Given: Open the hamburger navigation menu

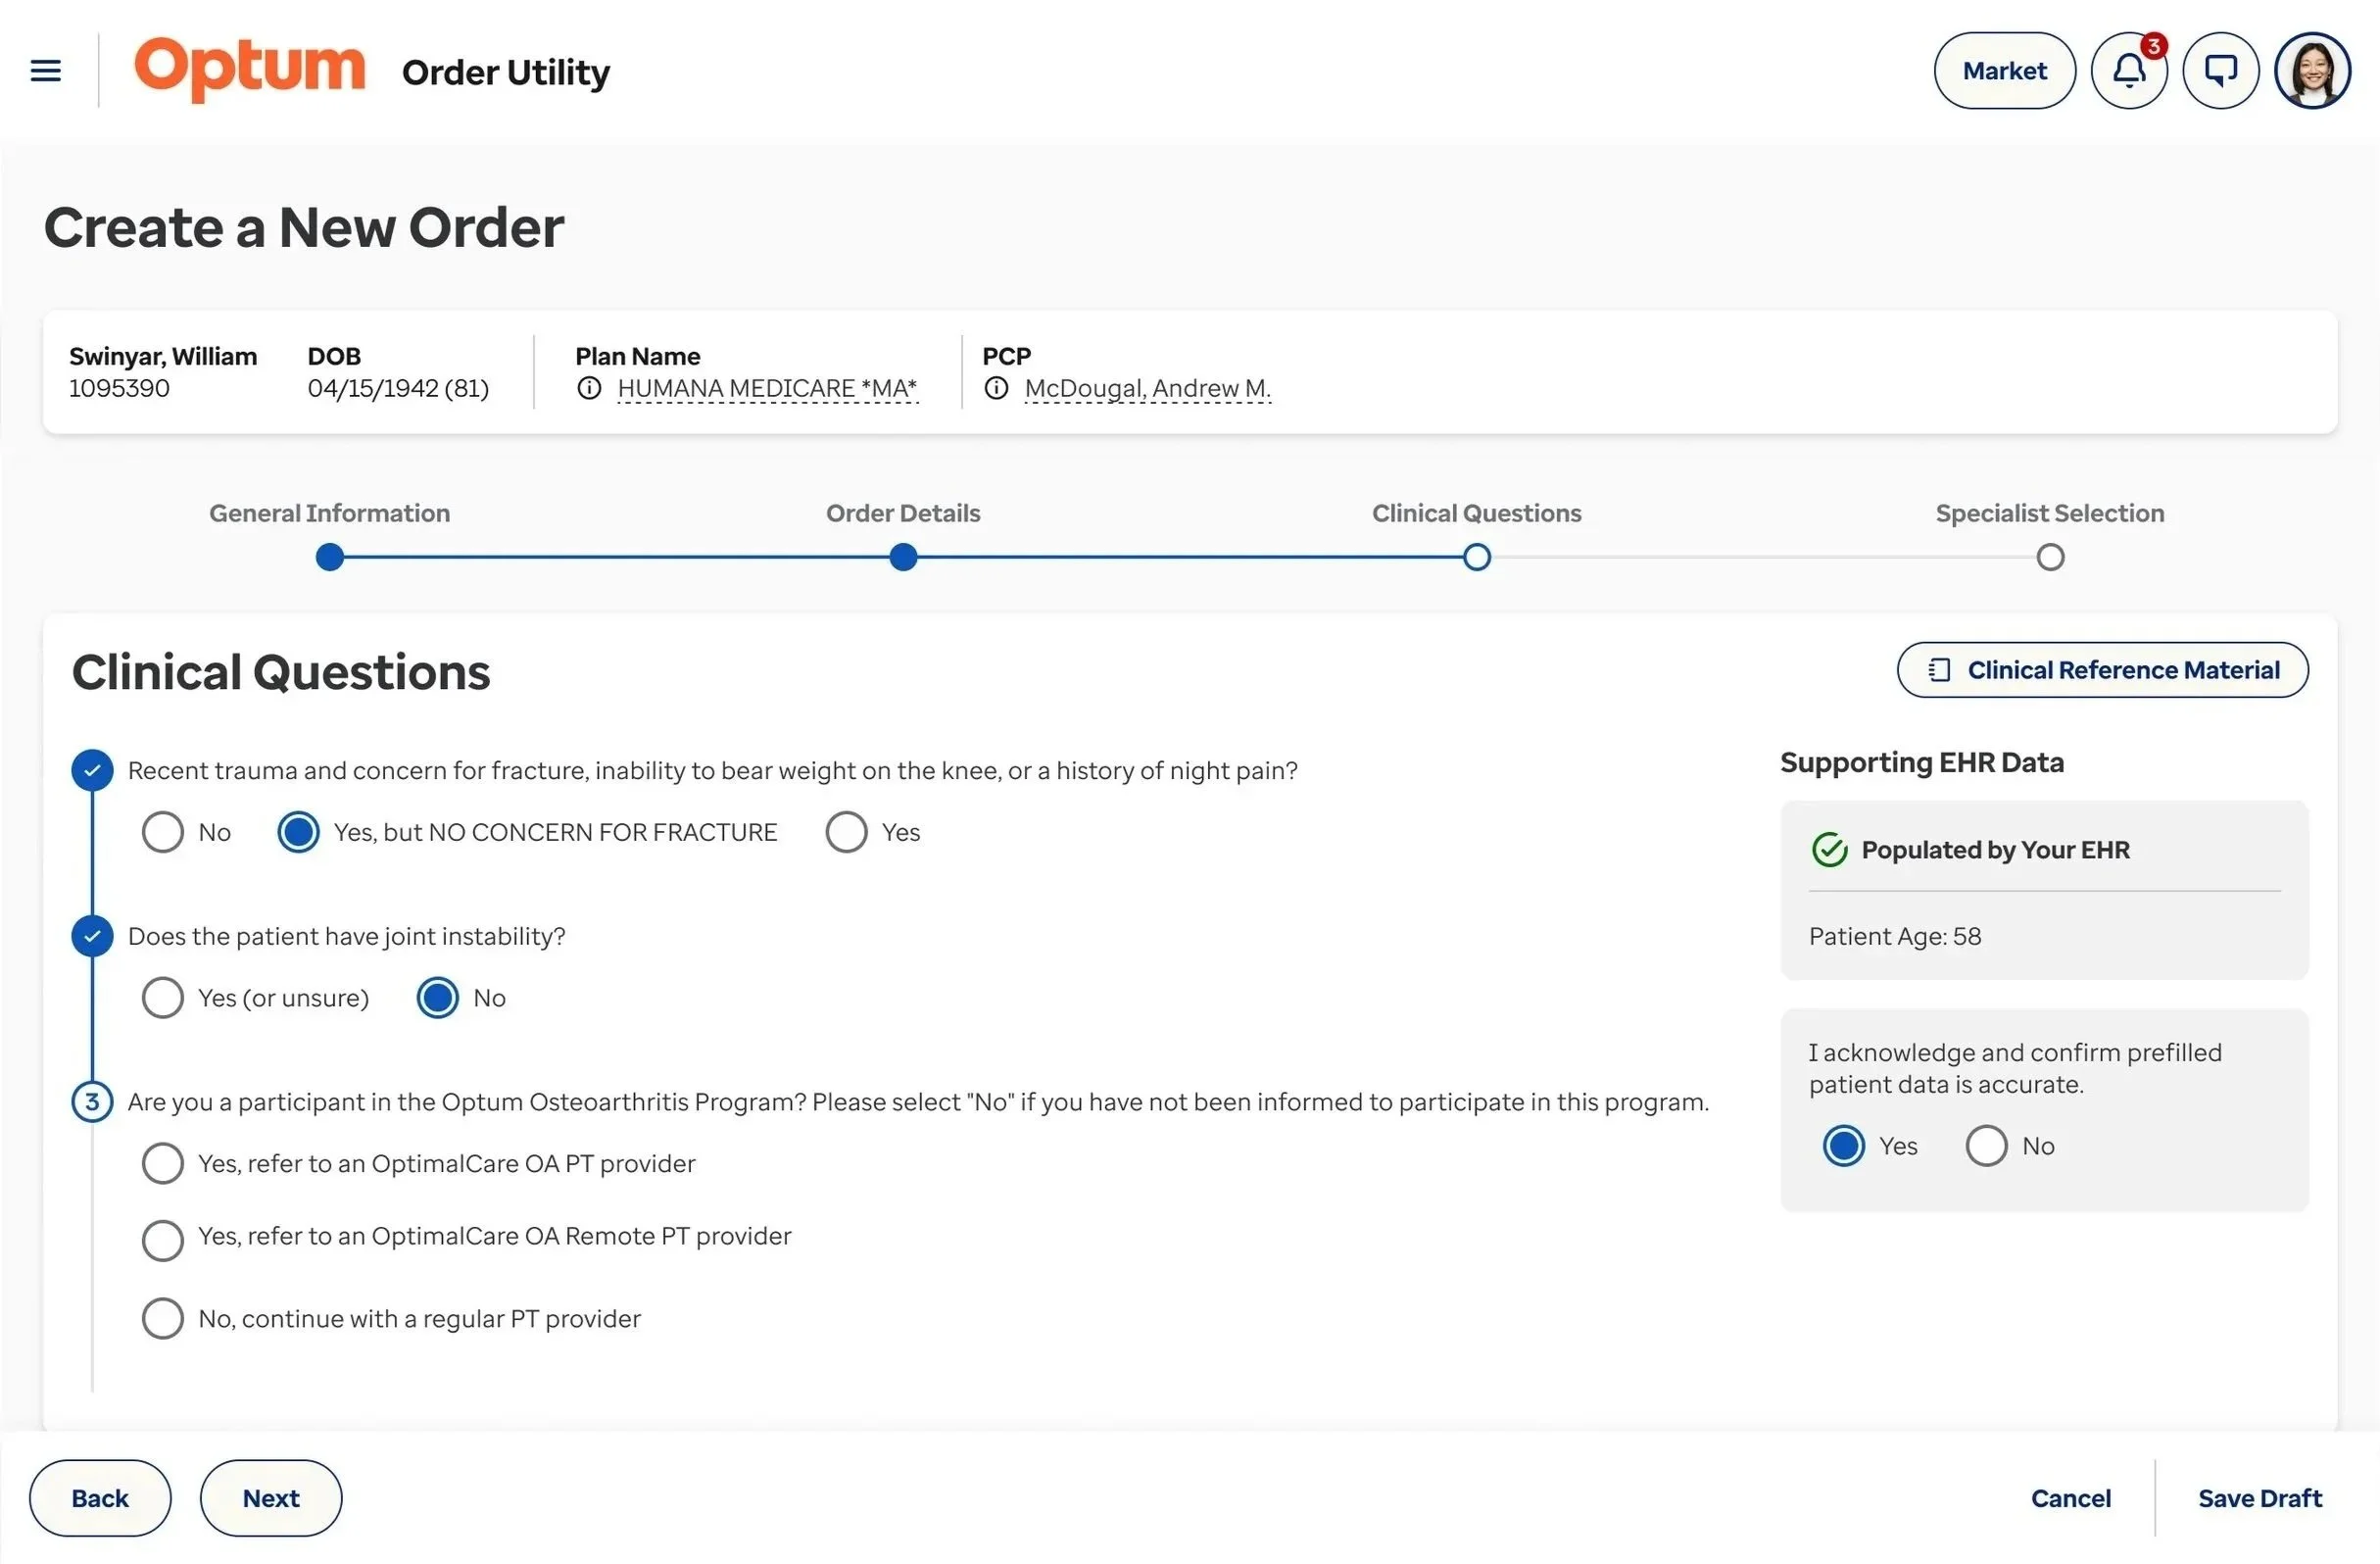Looking at the screenshot, I should click(46, 71).
